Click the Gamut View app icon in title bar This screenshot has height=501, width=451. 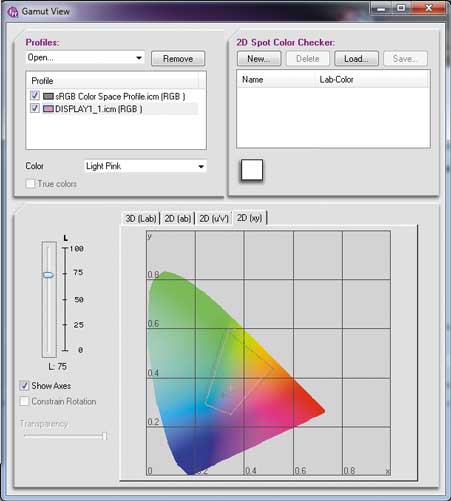[x=13, y=12]
